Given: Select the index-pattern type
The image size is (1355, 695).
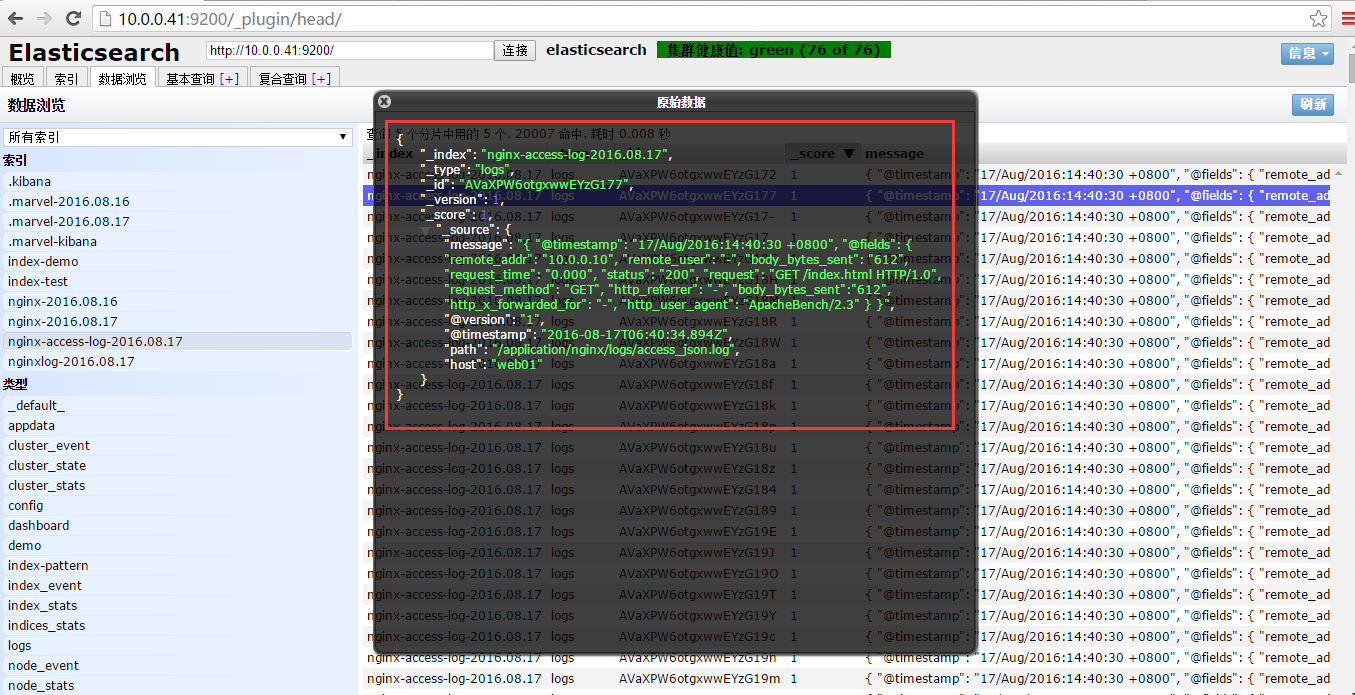Looking at the screenshot, I should (x=177, y=565).
